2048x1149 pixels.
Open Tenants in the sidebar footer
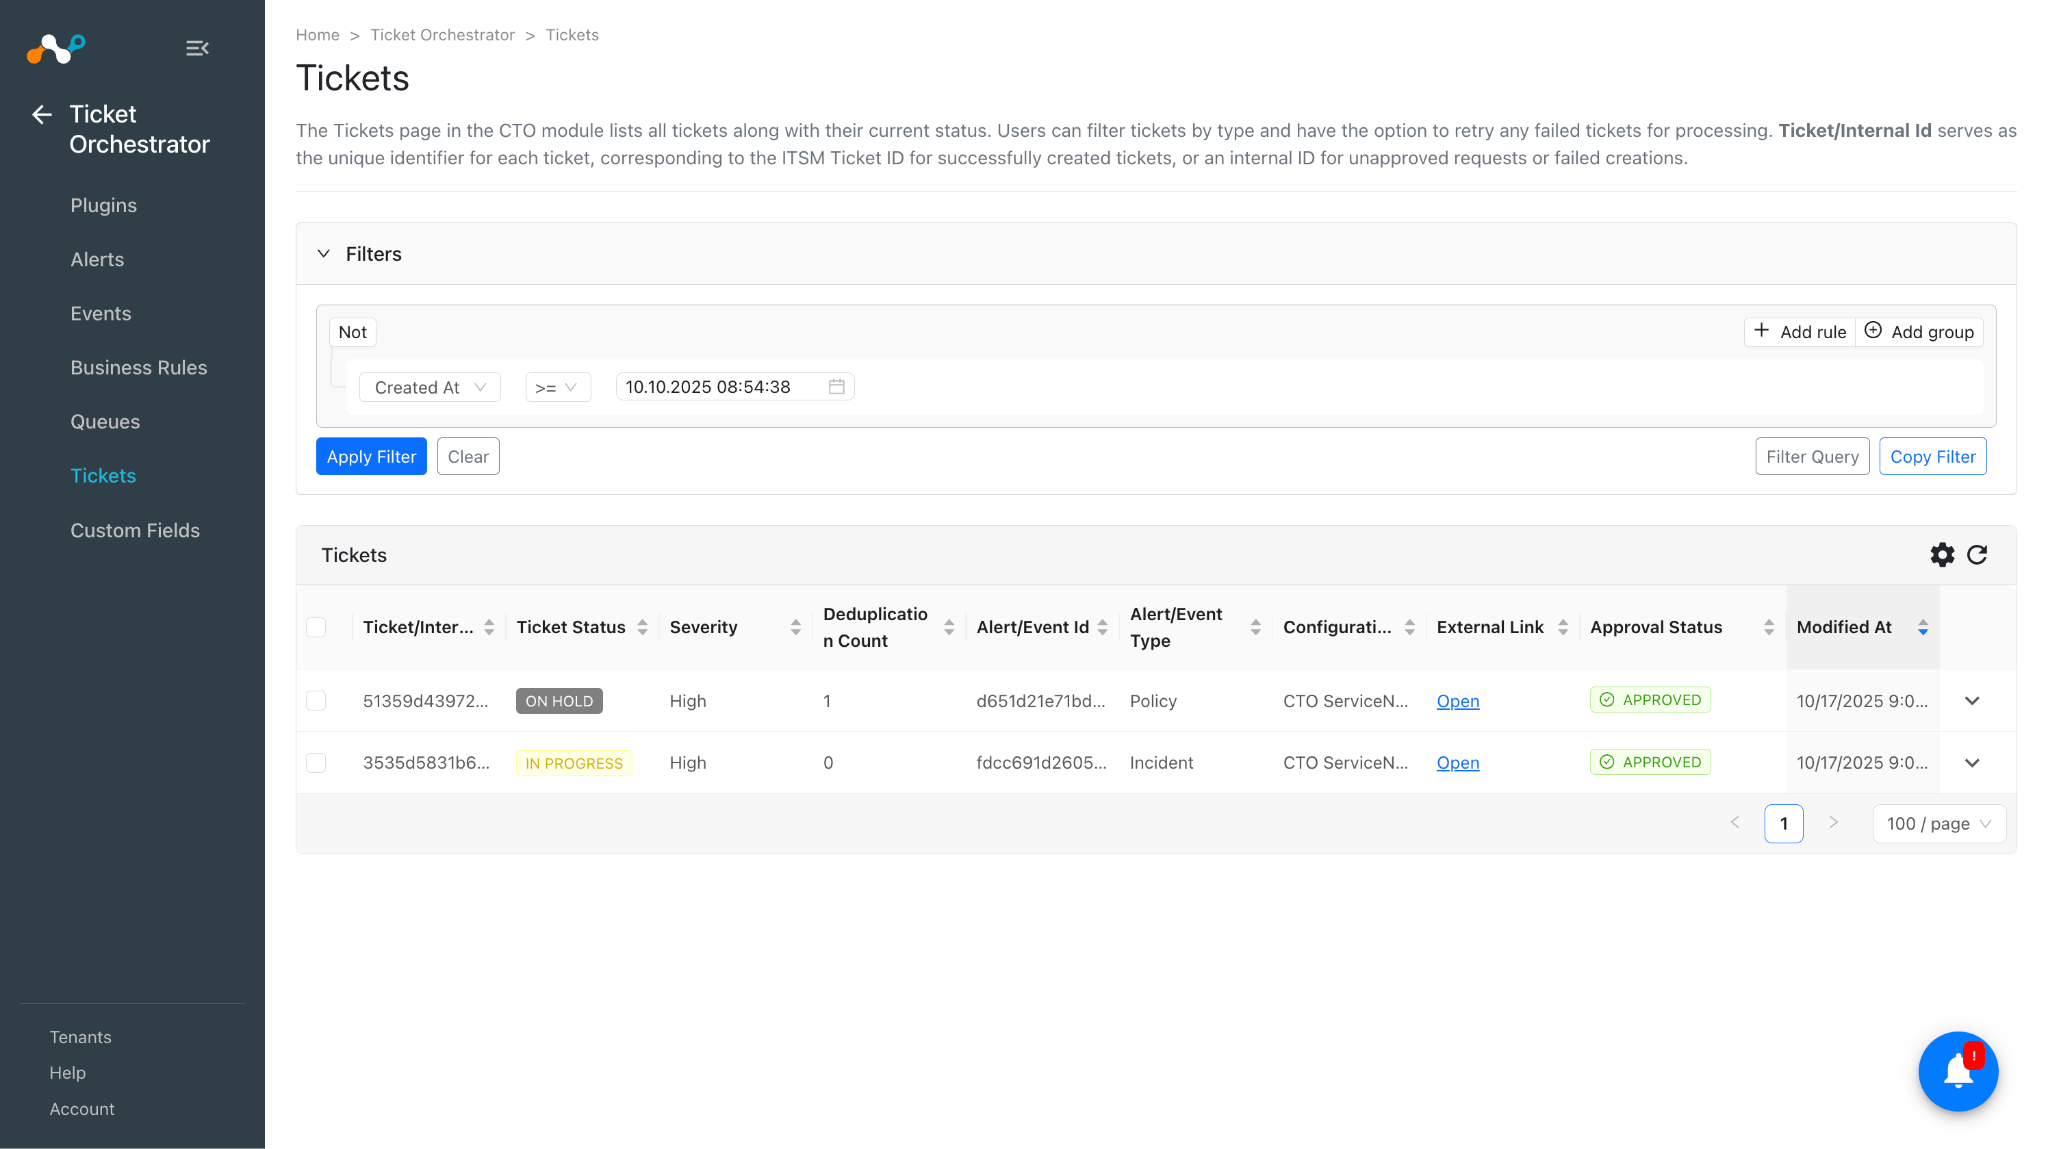pos(81,1037)
